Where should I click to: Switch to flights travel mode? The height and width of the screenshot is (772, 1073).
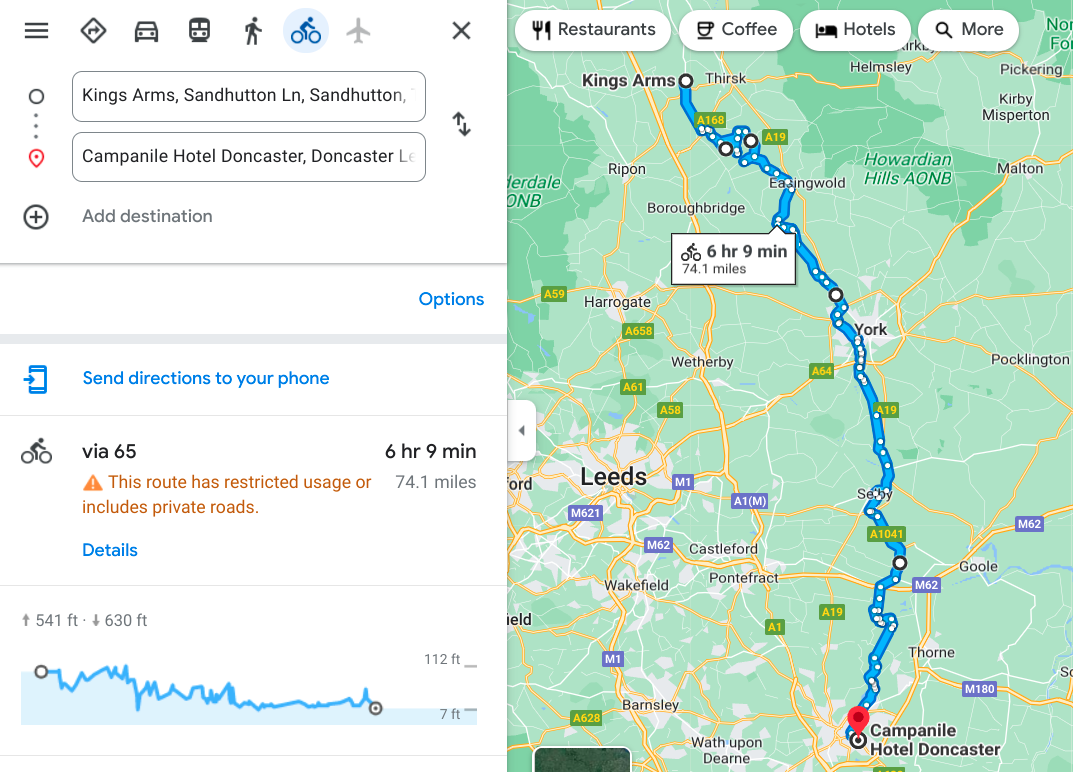pos(359,31)
